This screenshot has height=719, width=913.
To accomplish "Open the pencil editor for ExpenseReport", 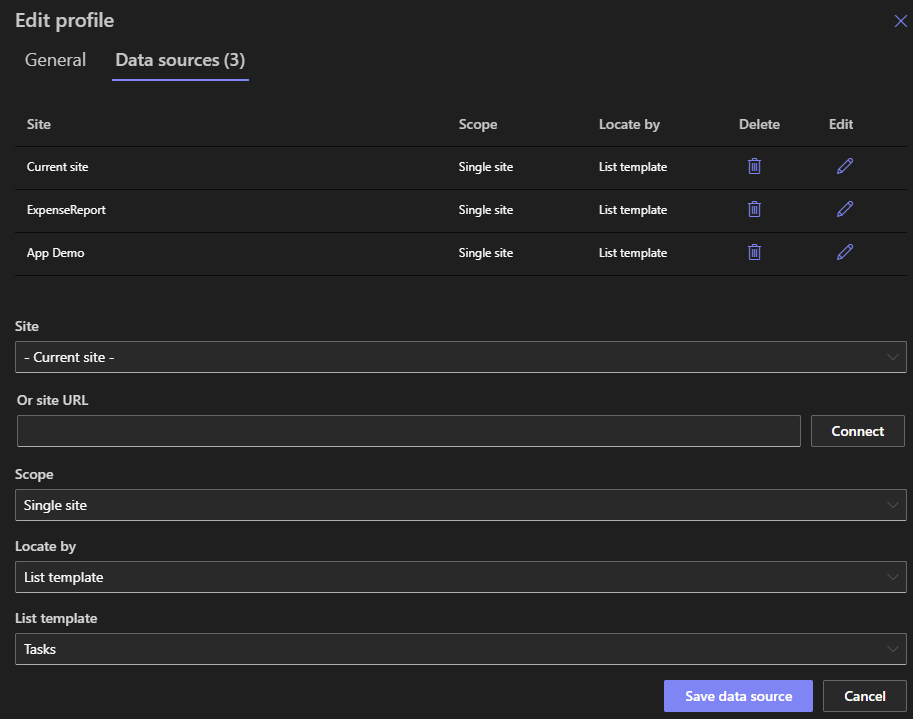I will [844, 210].
